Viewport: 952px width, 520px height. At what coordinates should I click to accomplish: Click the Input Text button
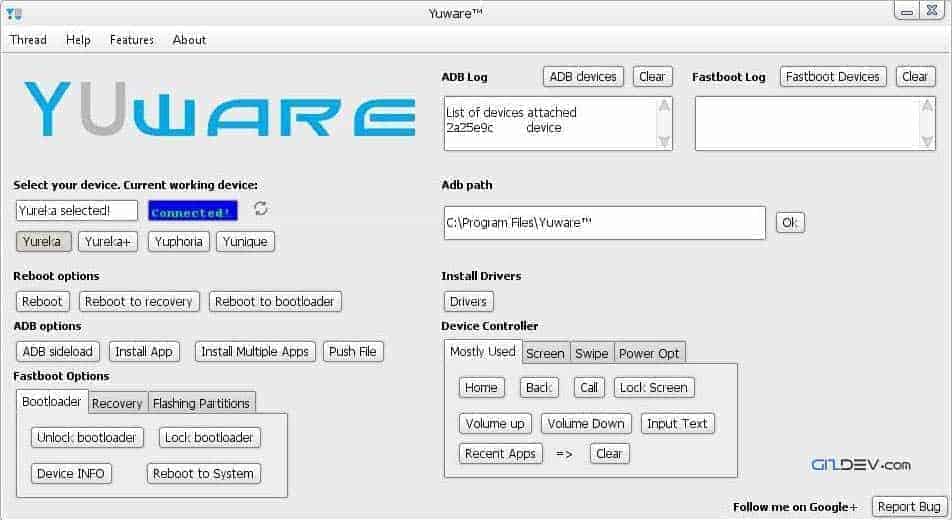tap(678, 423)
